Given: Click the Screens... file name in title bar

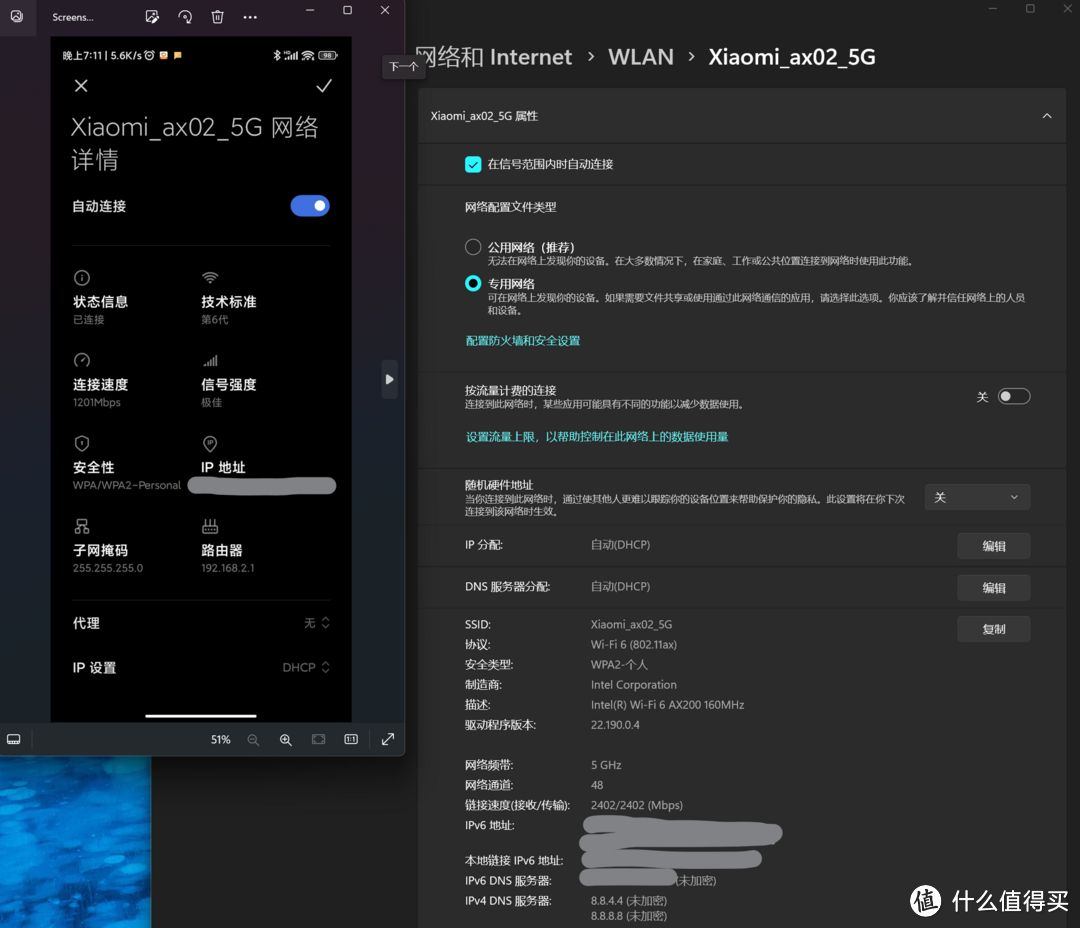Looking at the screenshot, I should [x=72, y=17].
